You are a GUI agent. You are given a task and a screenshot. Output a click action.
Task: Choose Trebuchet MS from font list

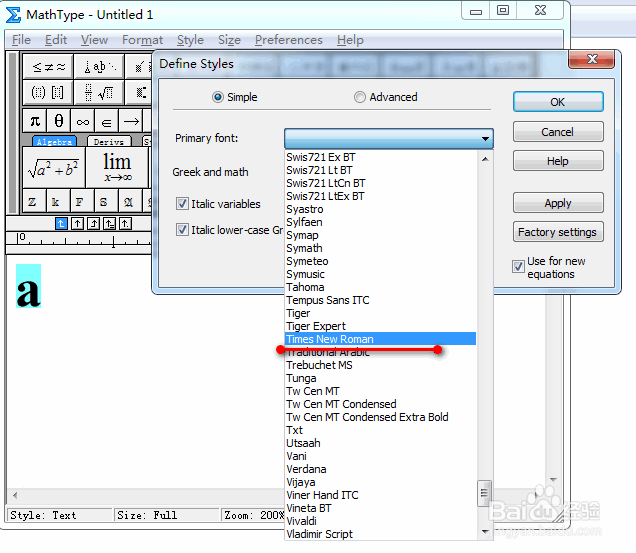point(380,365)
